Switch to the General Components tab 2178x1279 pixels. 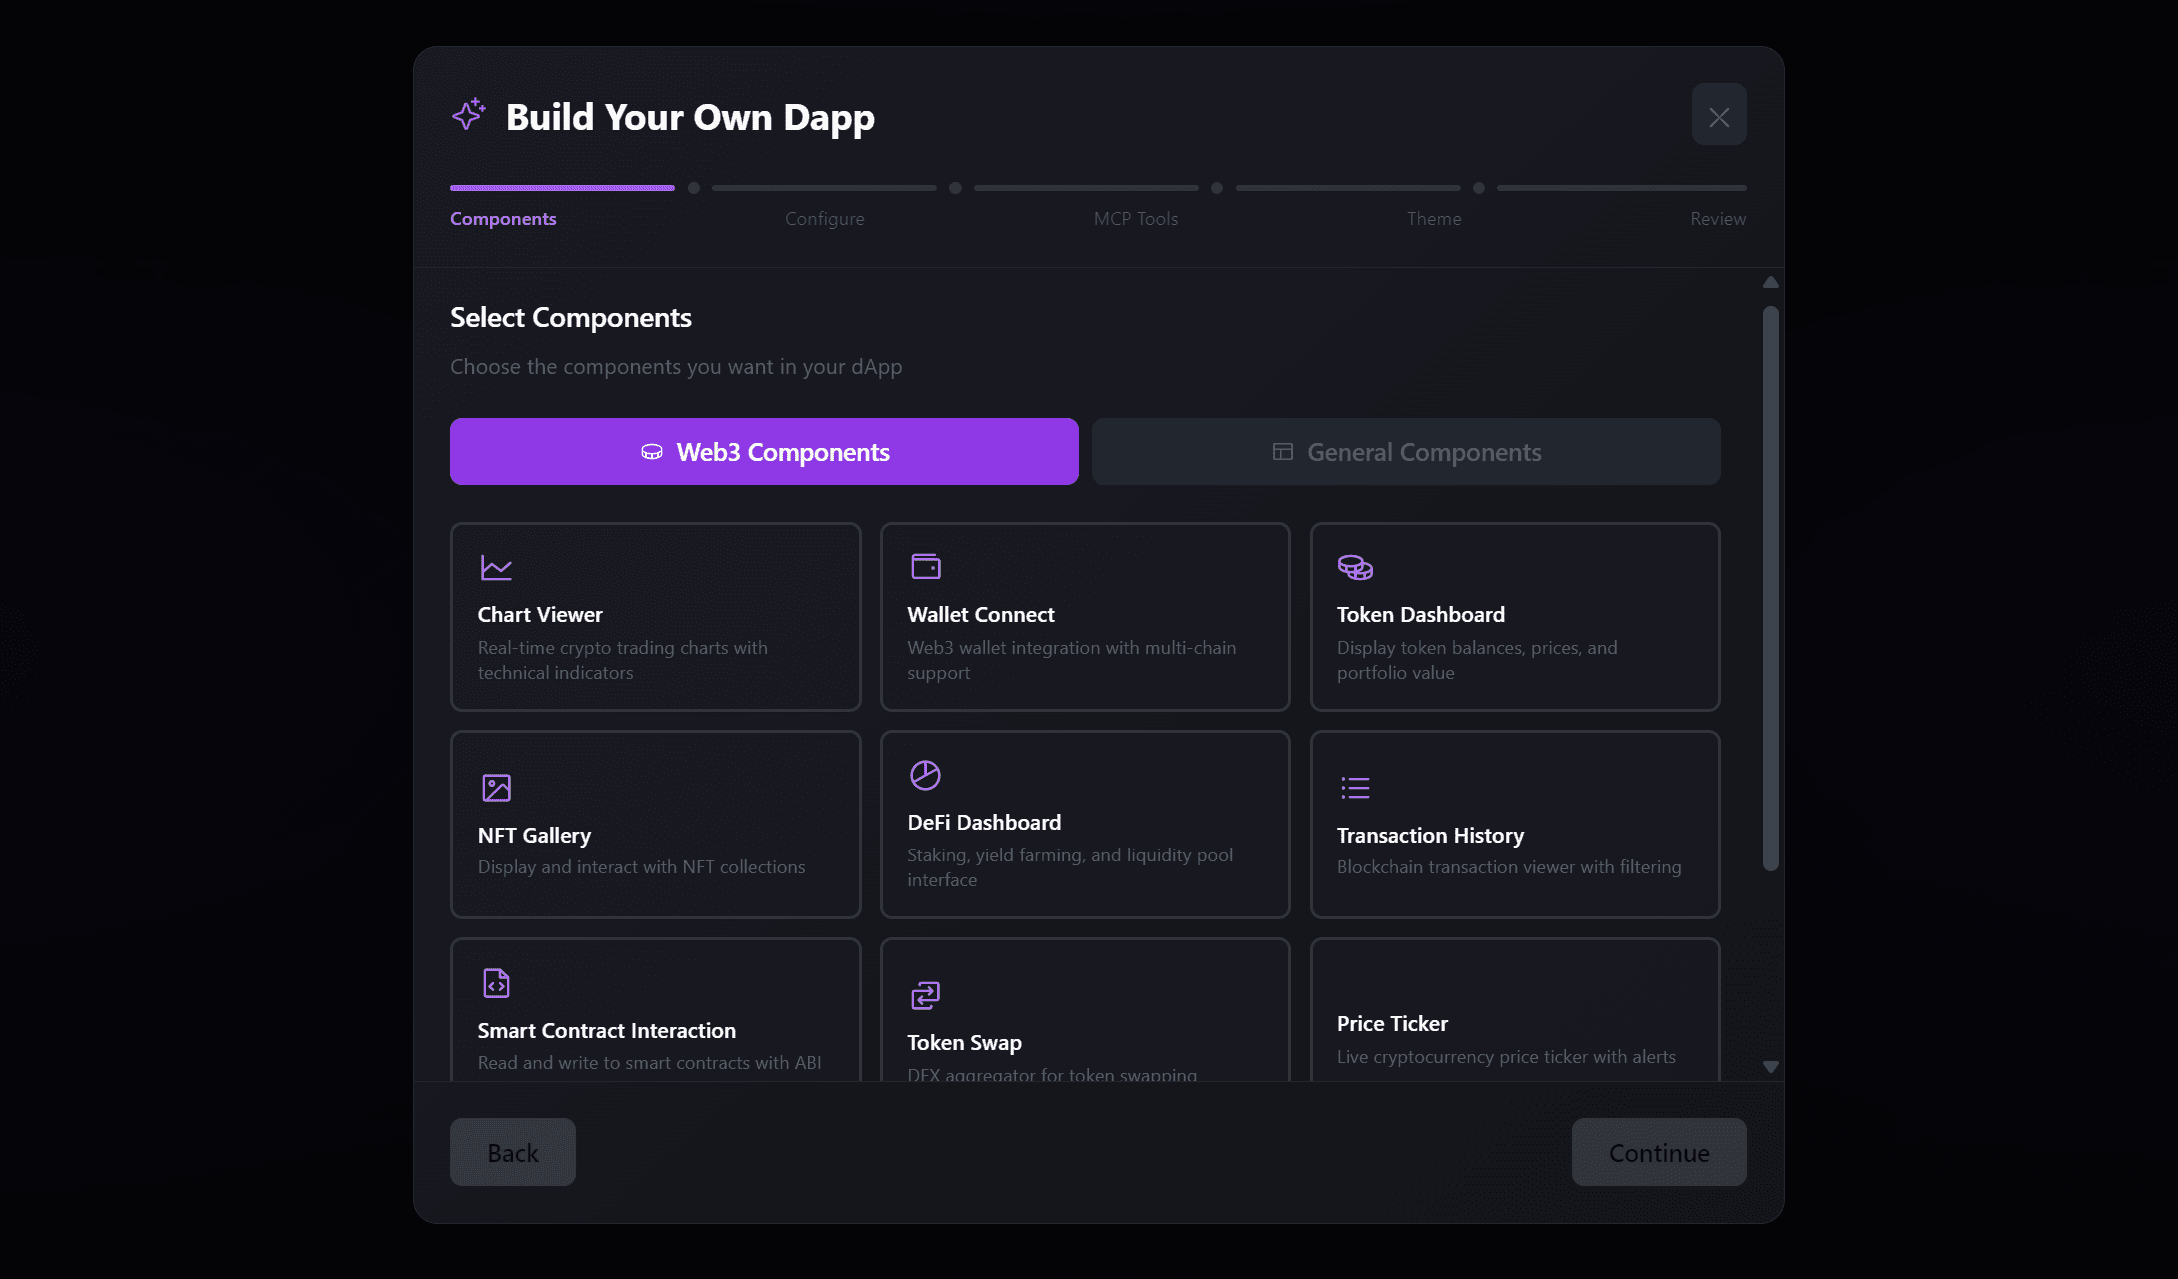click(1406, 452)
